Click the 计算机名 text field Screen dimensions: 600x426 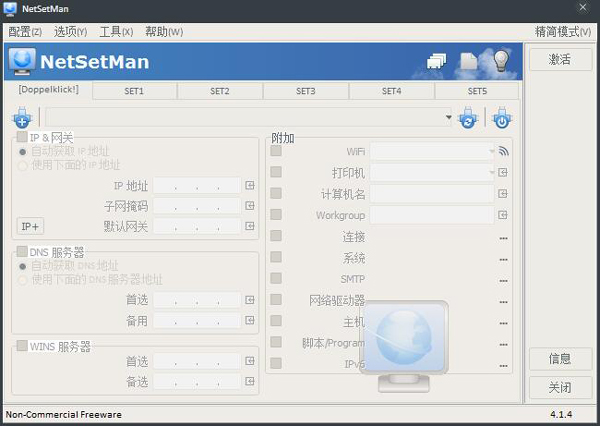[432, 194]
